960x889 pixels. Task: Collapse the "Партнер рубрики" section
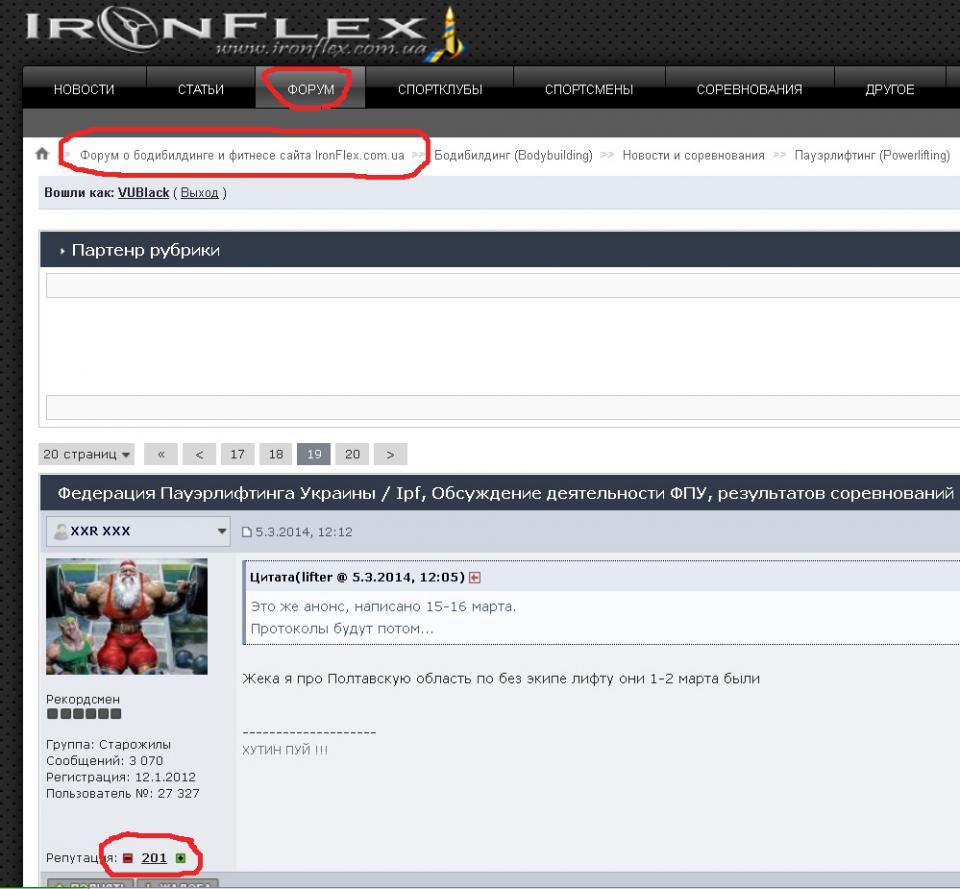(63, 250)
